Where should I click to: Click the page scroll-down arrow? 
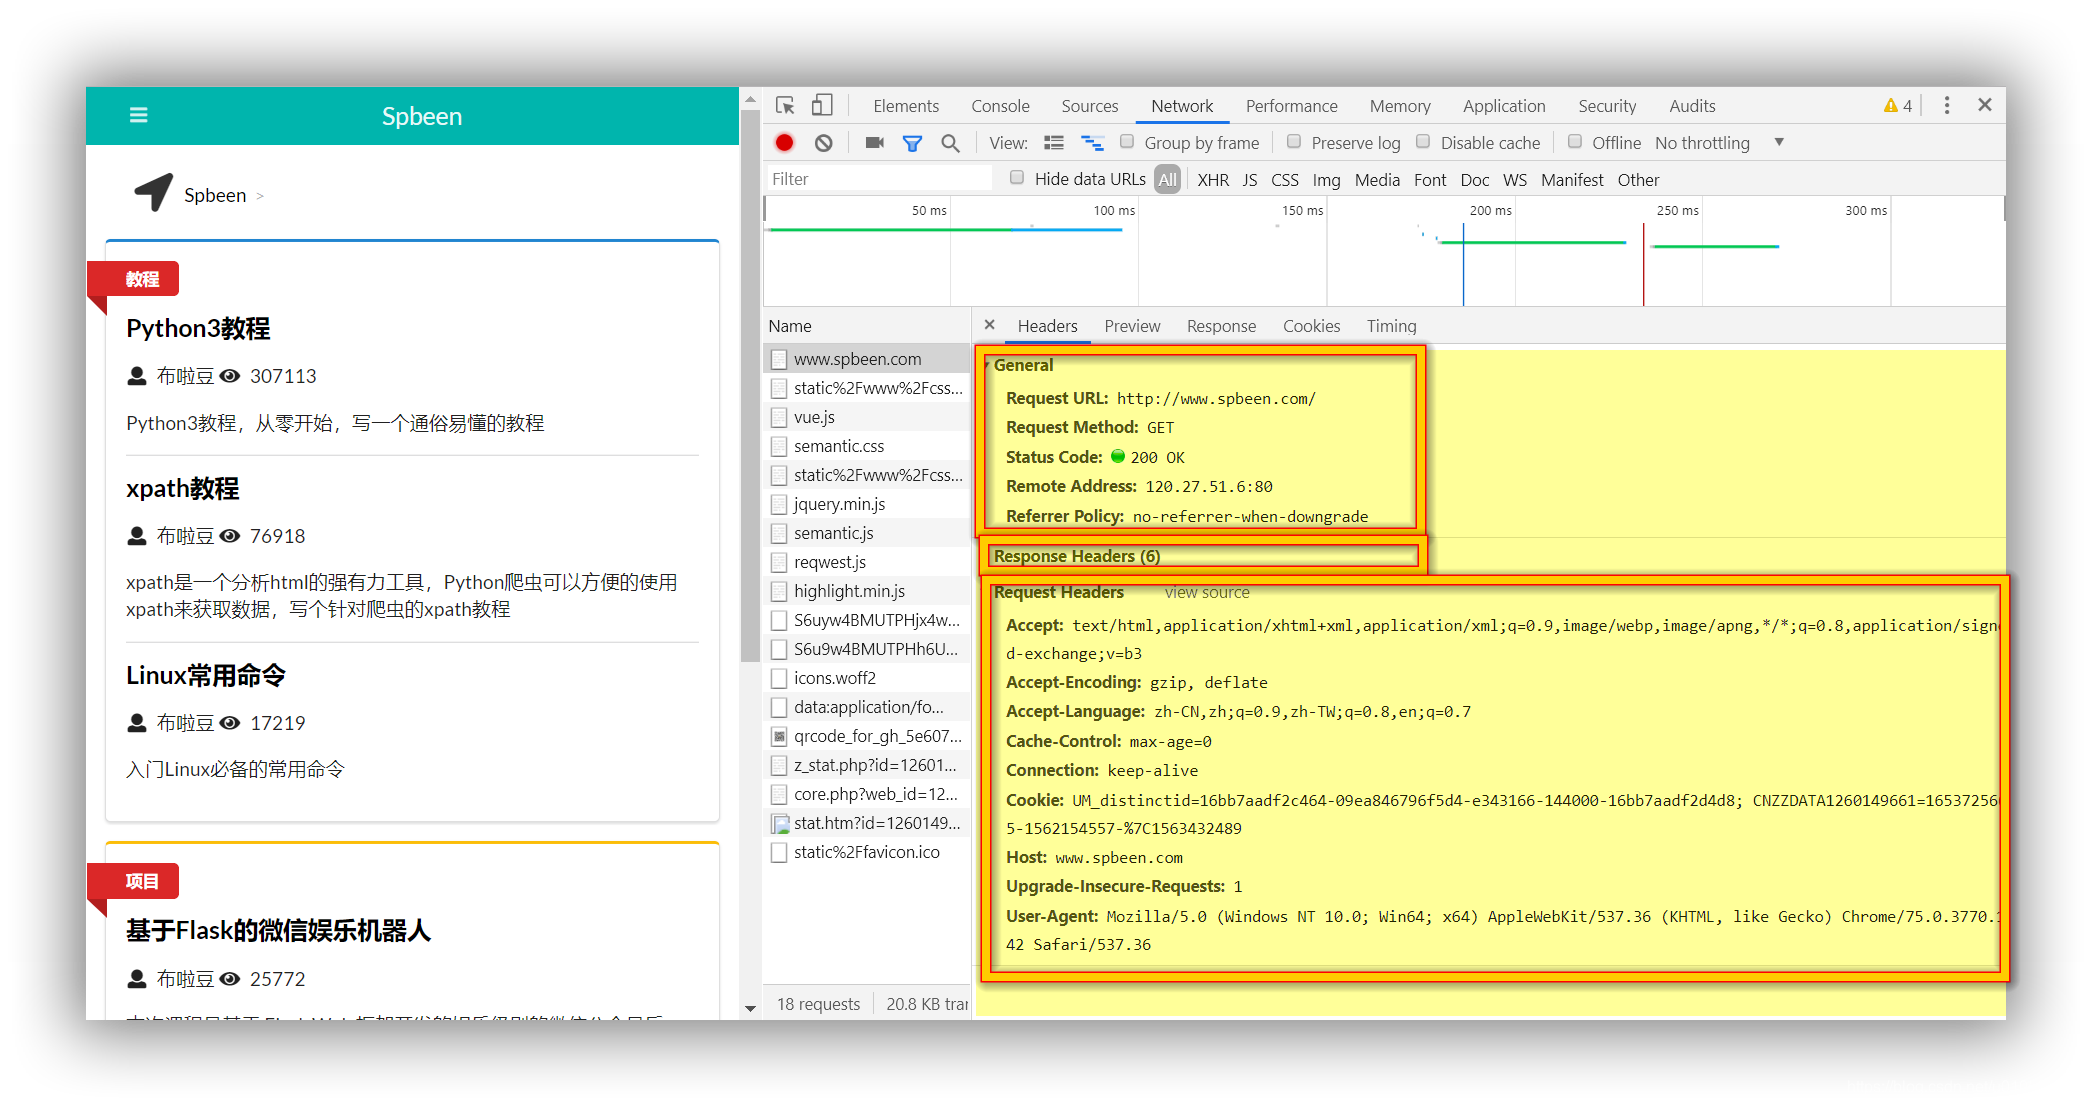[x=750, y=1008]
